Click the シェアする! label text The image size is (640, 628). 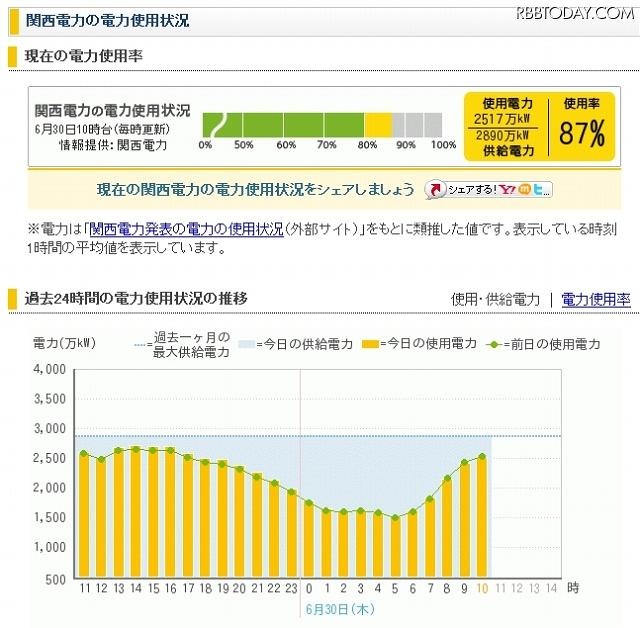click(x=472, y=190)
